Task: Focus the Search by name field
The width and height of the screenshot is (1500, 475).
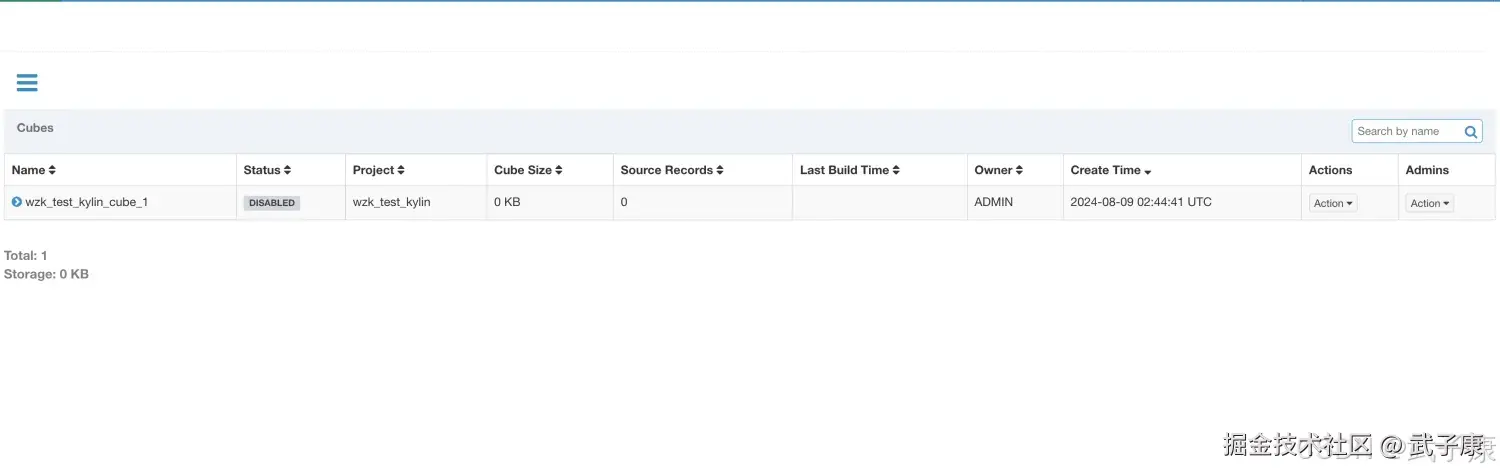Action: coord(1407,132)
